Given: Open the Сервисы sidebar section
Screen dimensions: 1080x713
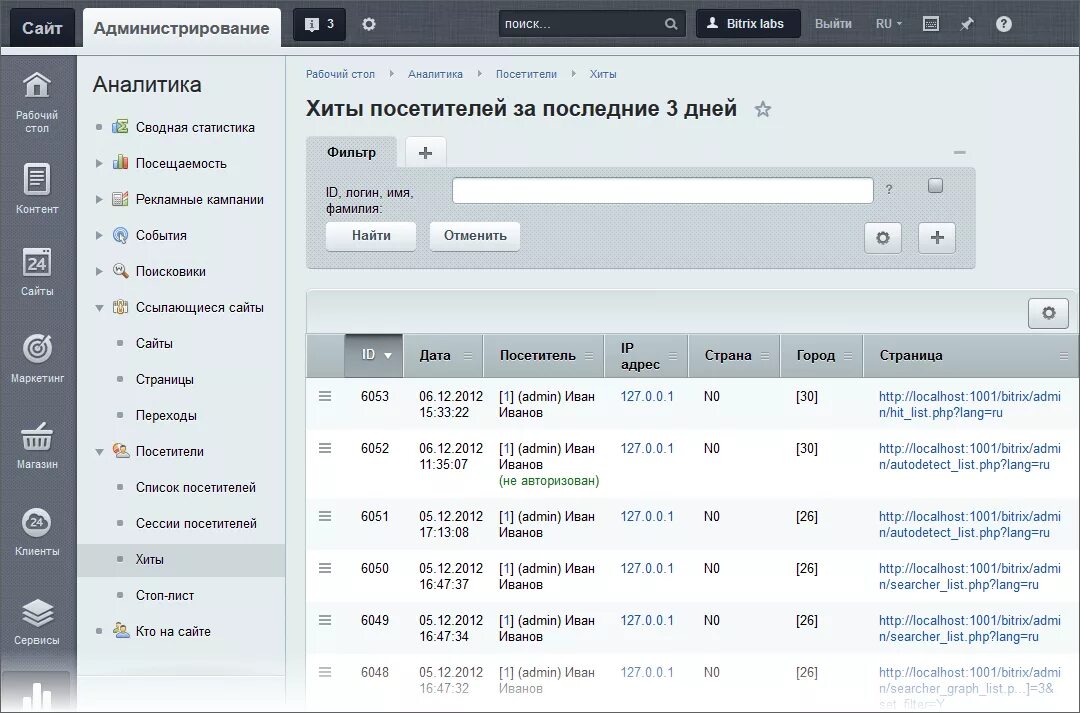Looking at the screenshot, I should [x=37, y=621].
